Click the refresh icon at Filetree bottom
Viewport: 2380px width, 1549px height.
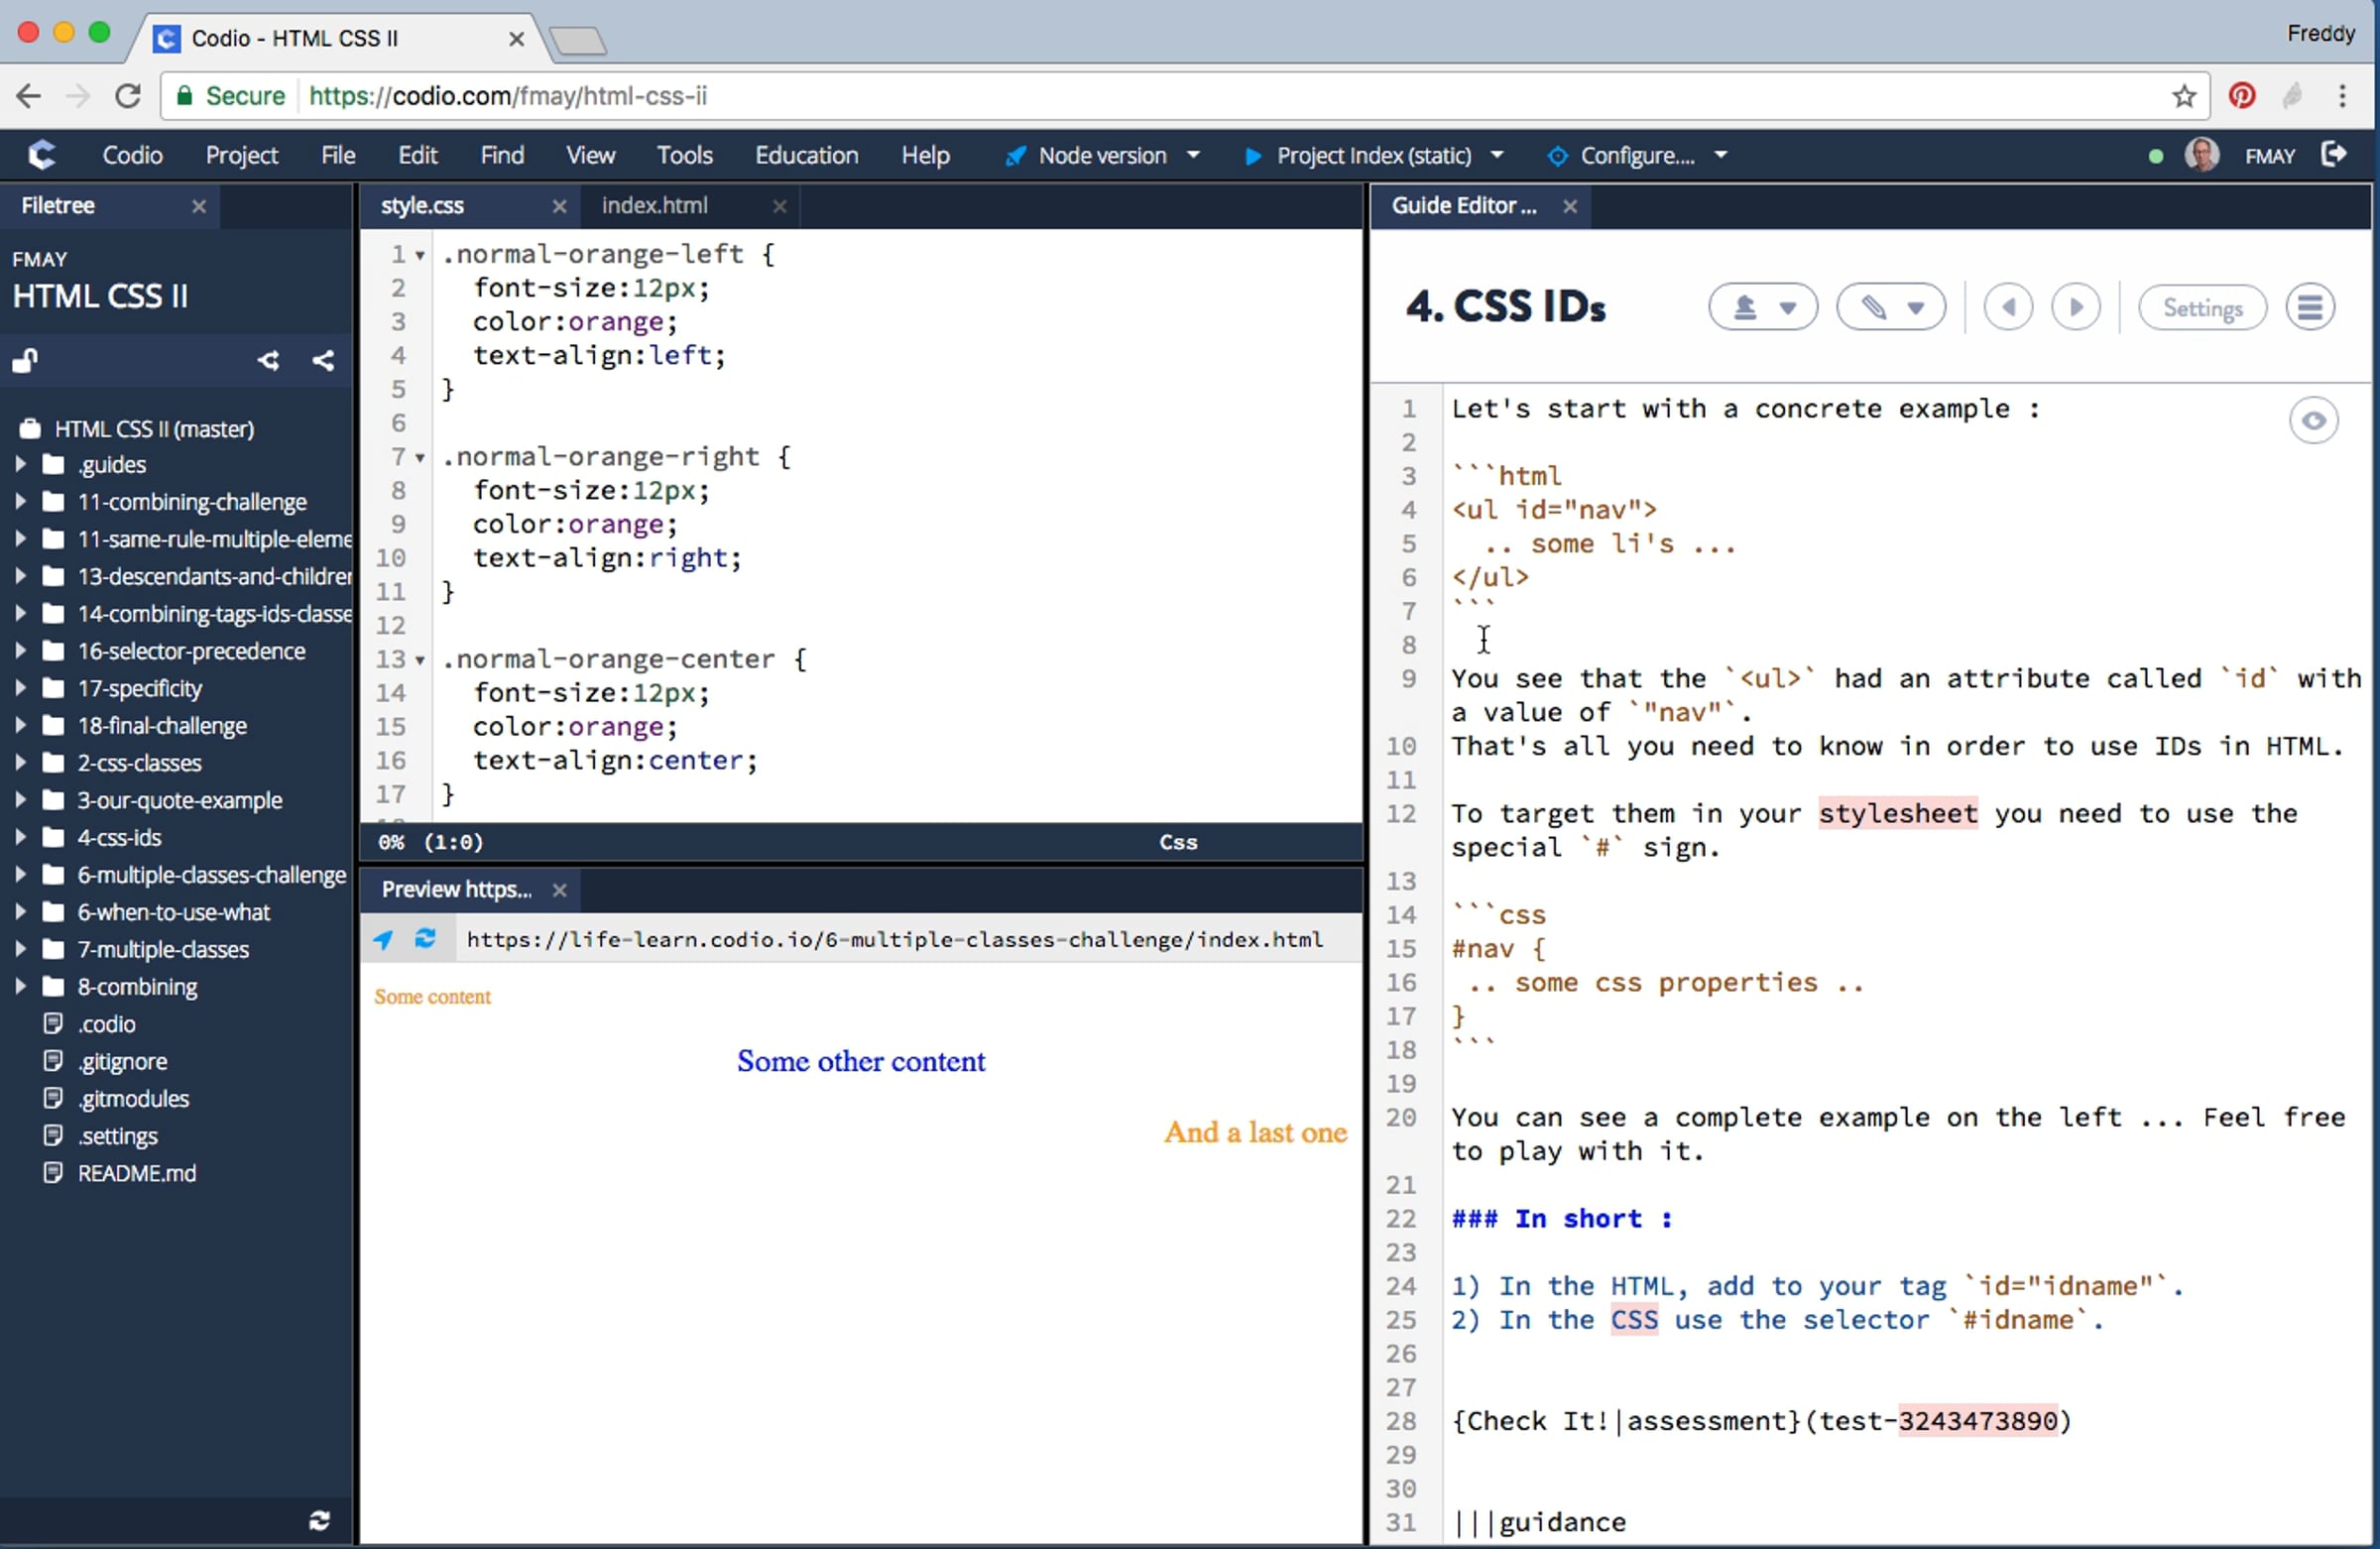point(320,1520)
